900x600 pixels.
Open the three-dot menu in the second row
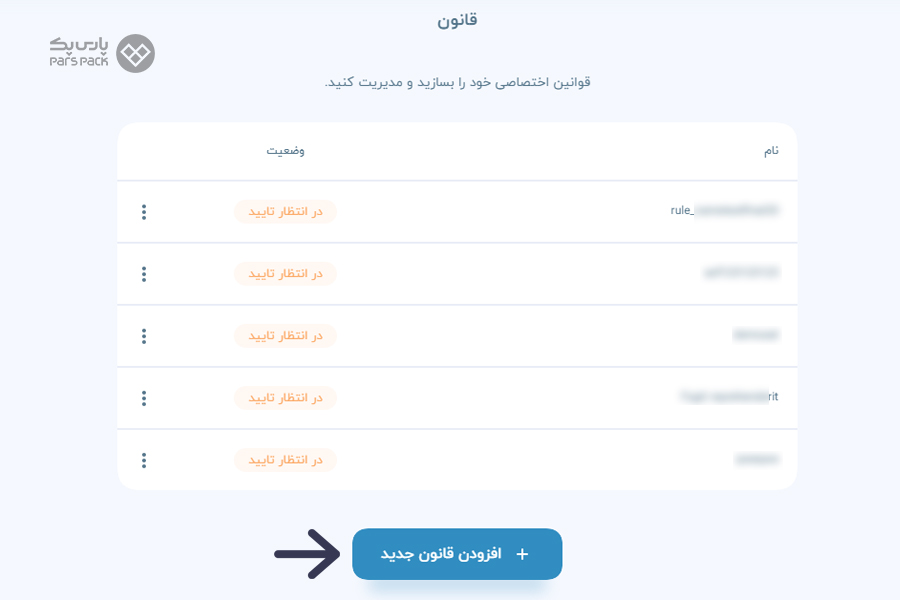(x=144, y=274)
